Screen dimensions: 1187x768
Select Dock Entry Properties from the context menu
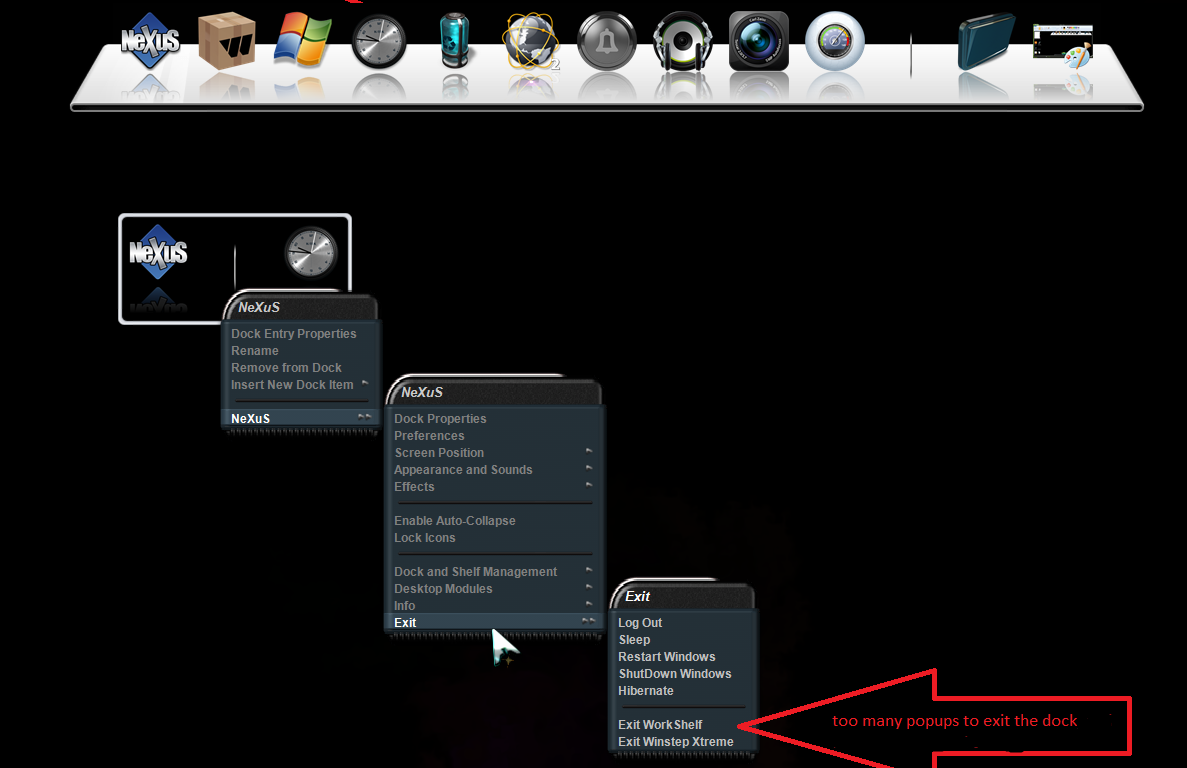pyautogui.click(x=294, y=334)
